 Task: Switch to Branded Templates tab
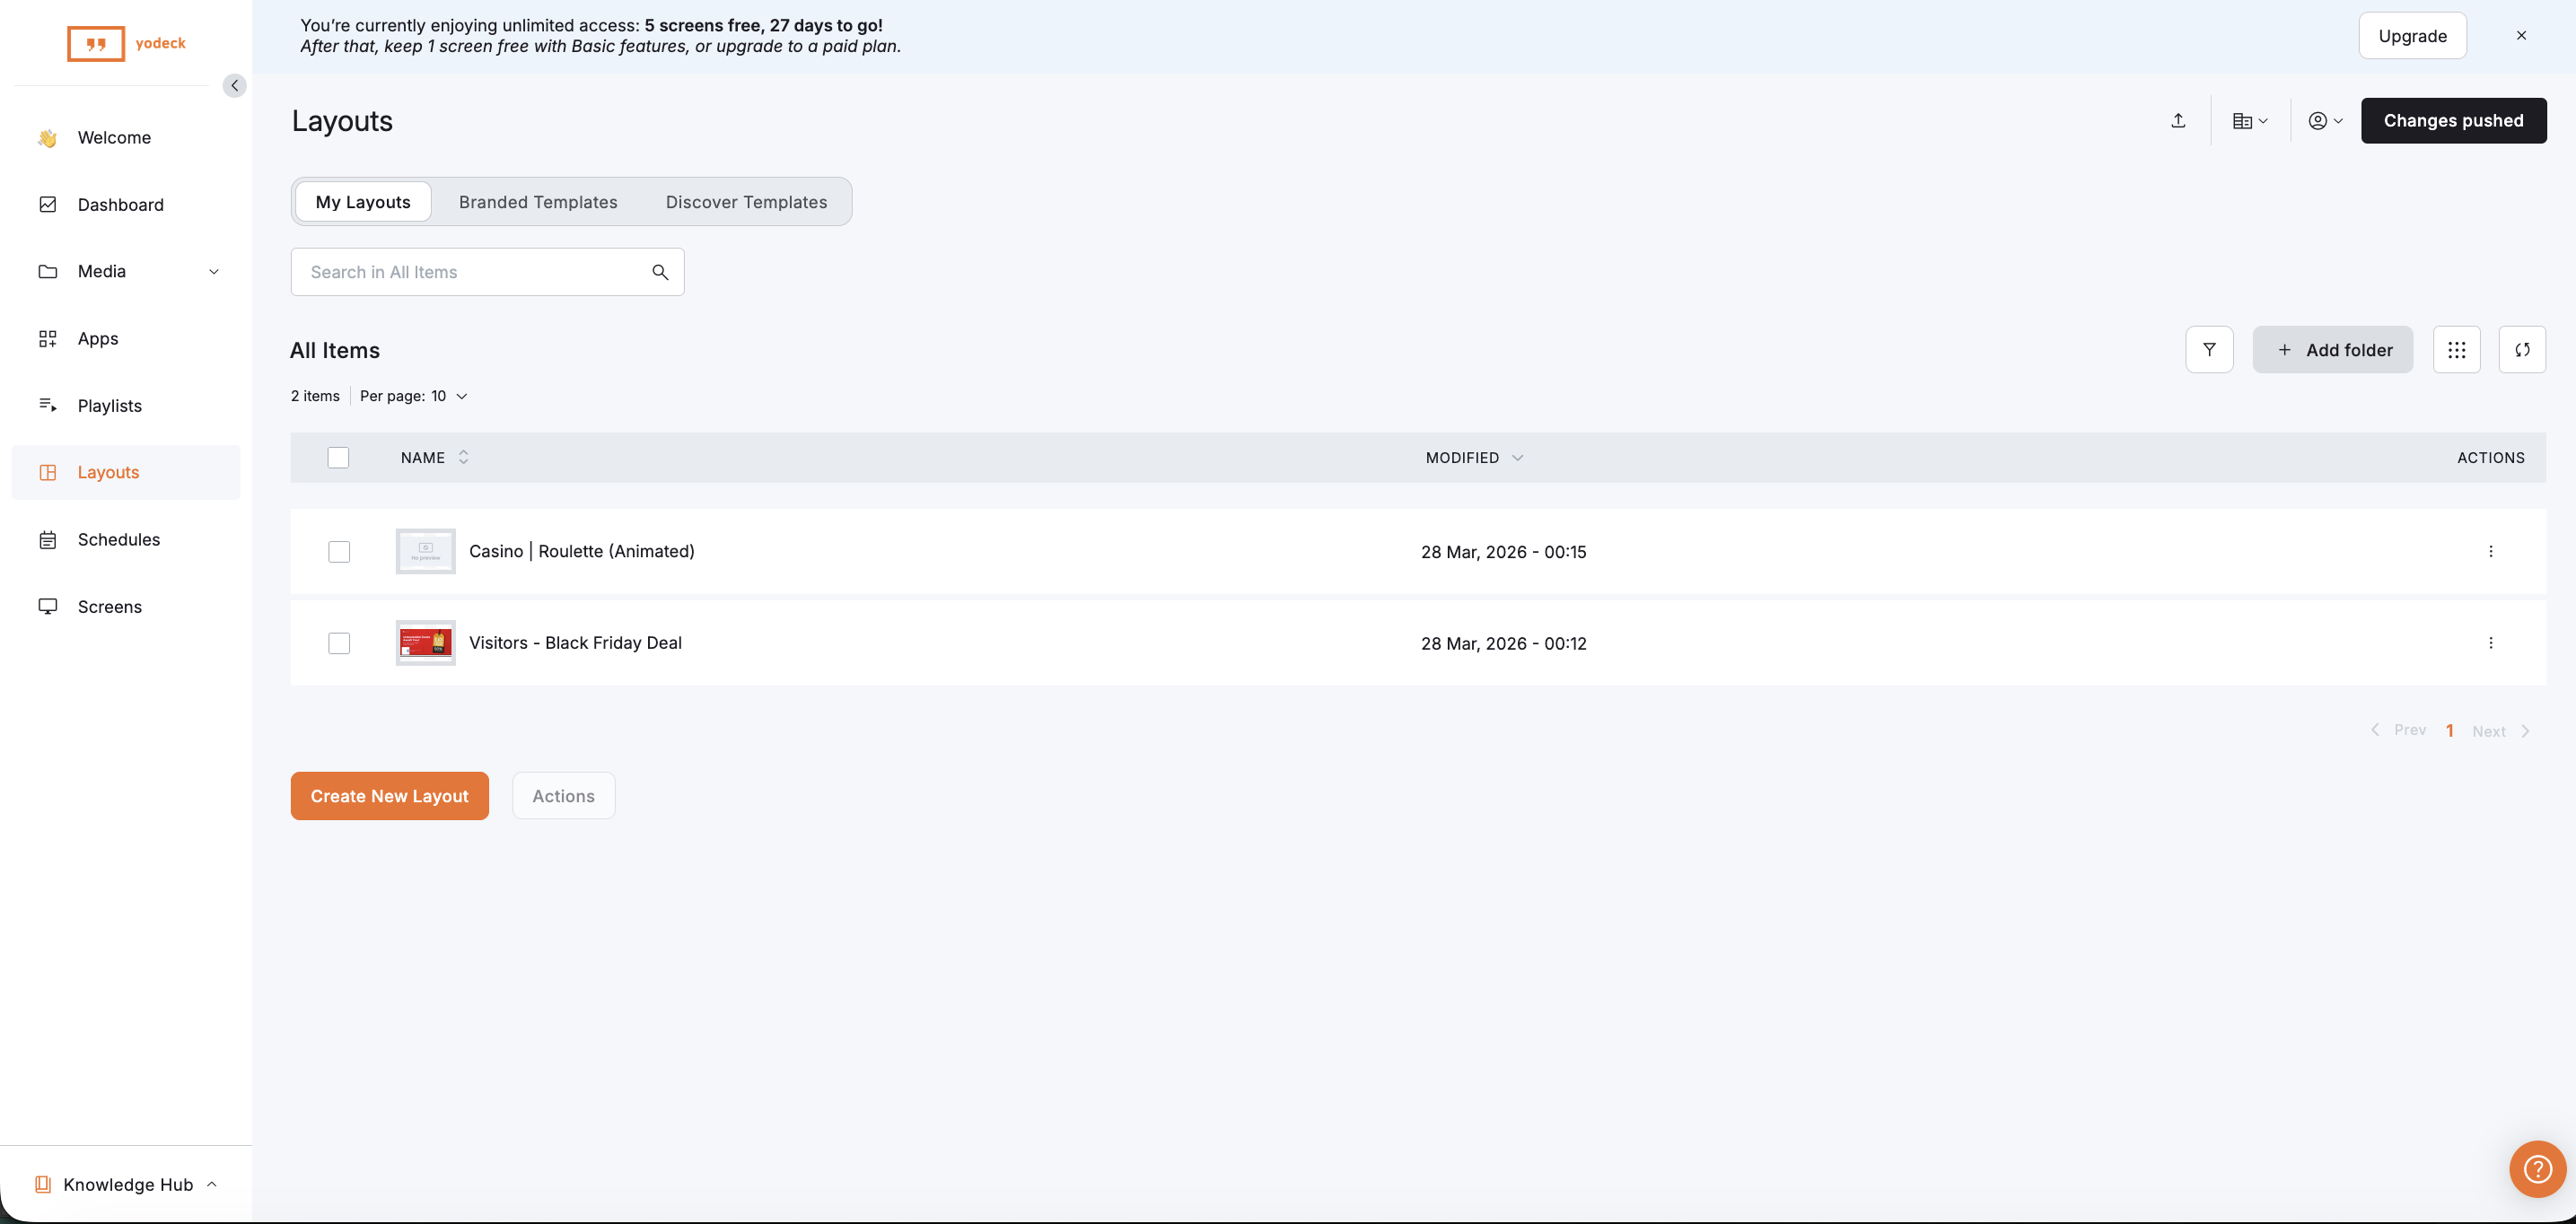(538, 202)
